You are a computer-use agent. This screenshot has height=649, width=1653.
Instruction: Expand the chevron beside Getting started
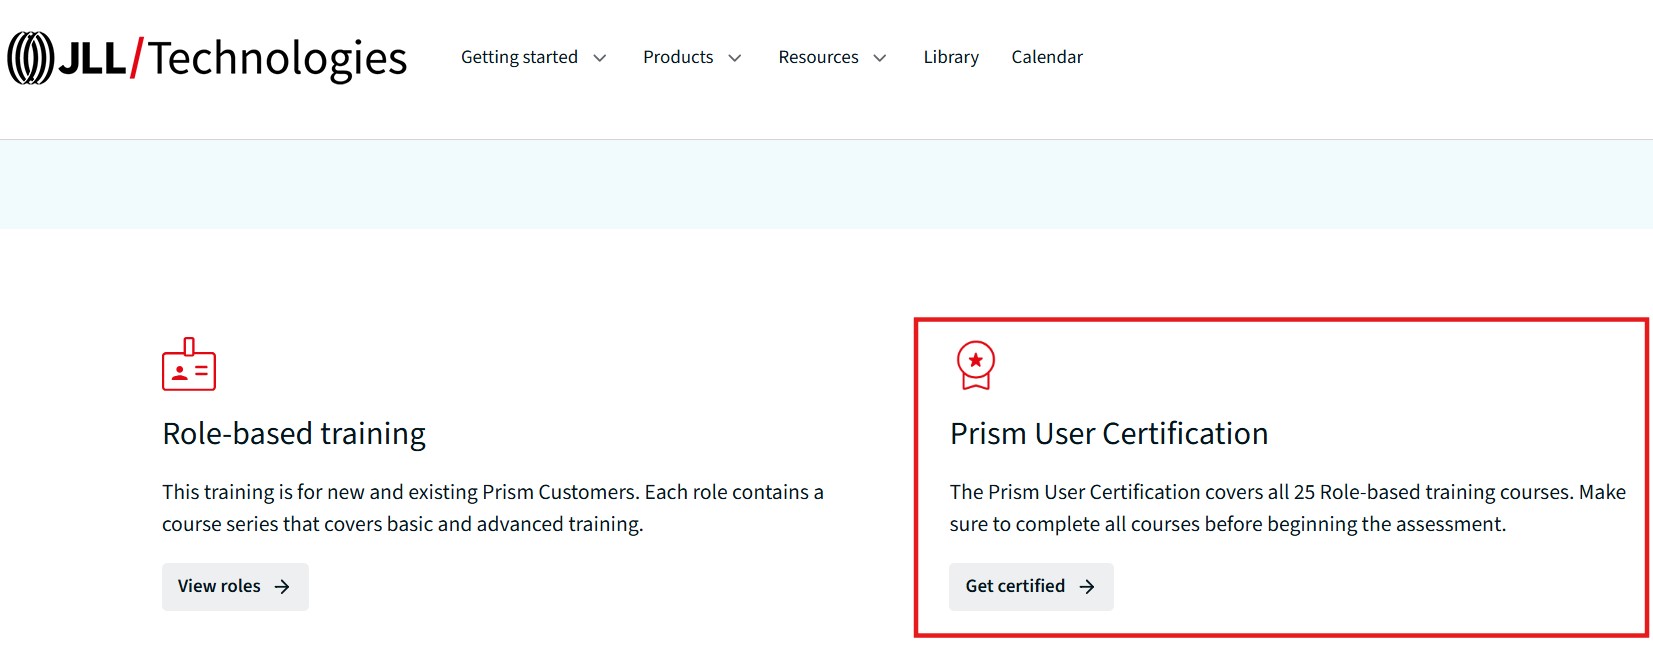click(x=600, y=58)
